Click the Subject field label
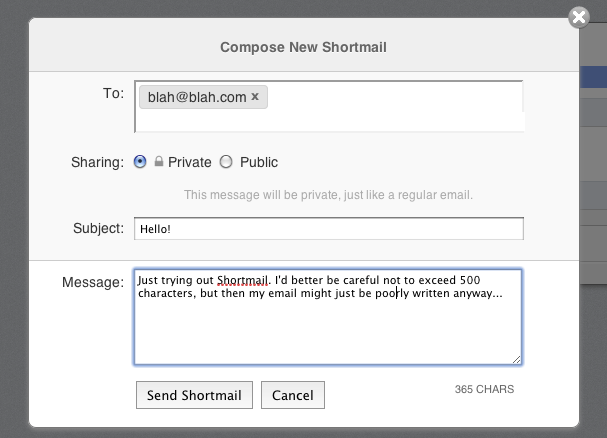This screenshot has height=438, width=607. (98, 228)
